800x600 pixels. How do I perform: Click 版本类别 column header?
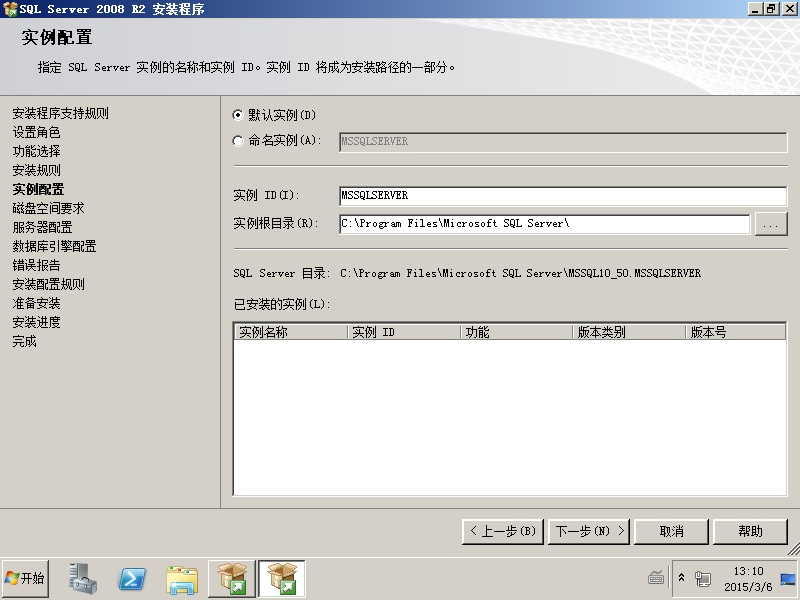point(629,332)
